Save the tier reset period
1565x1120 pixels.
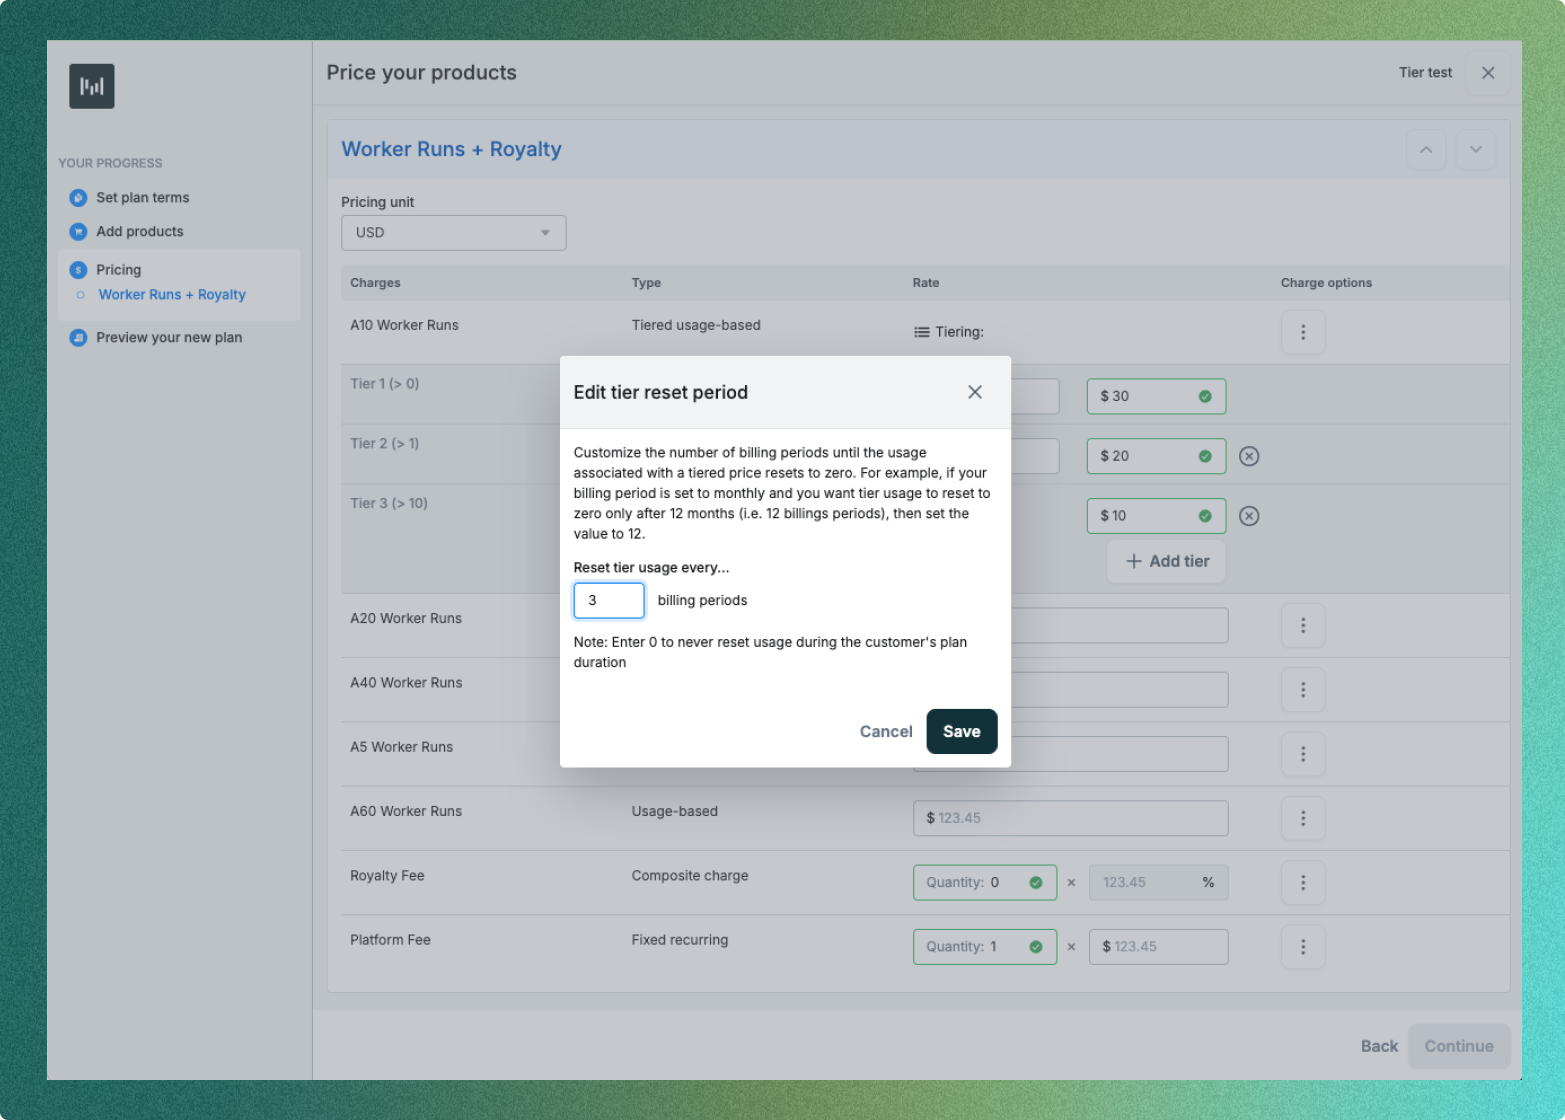pos(961,731)
